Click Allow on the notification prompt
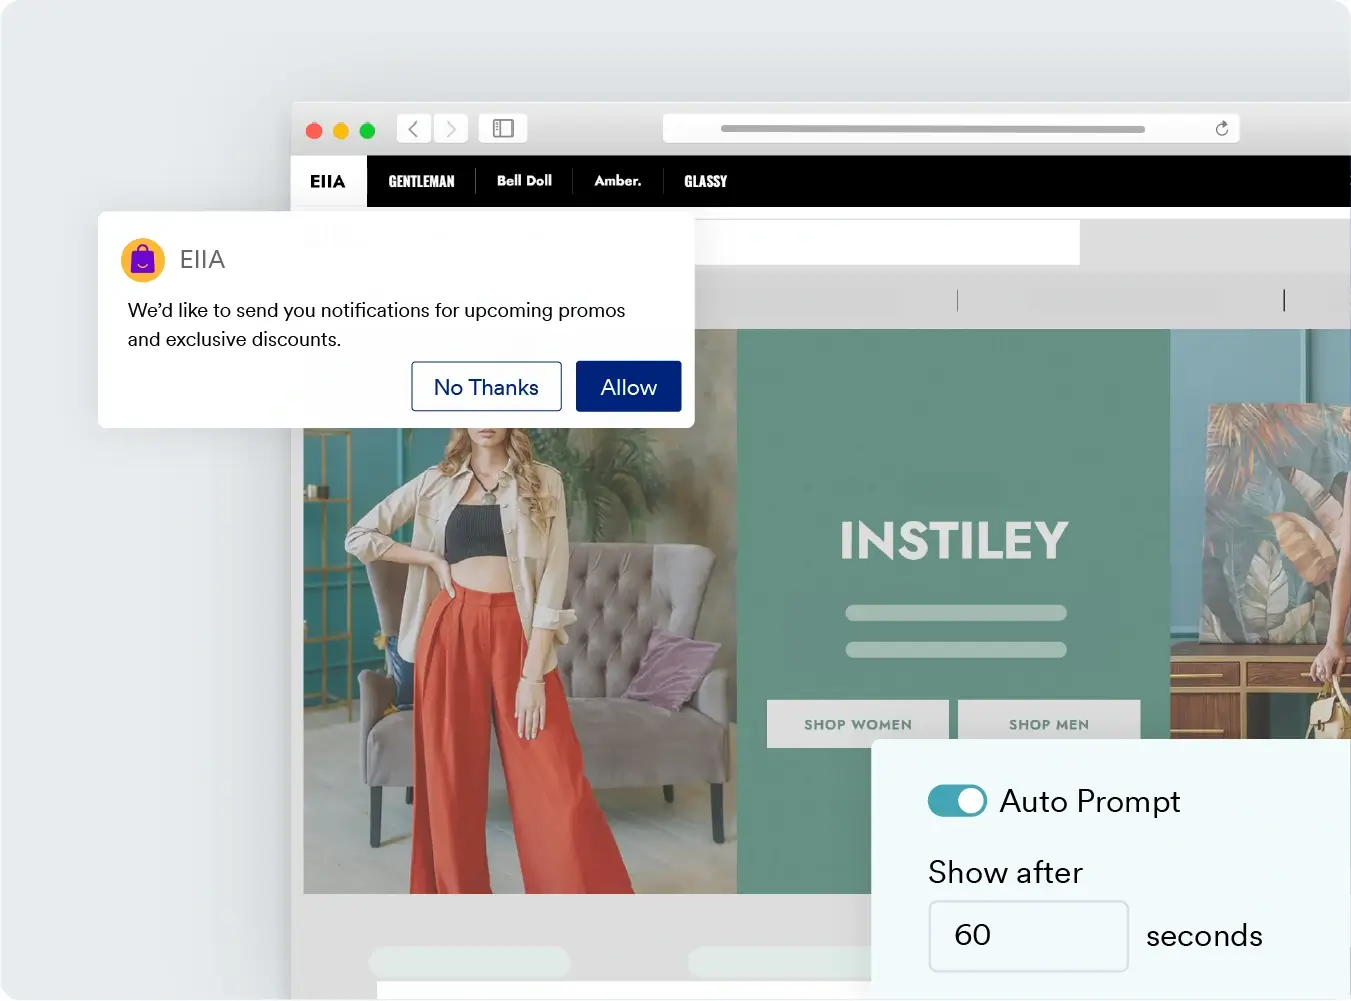 click(x=629, y=387)
